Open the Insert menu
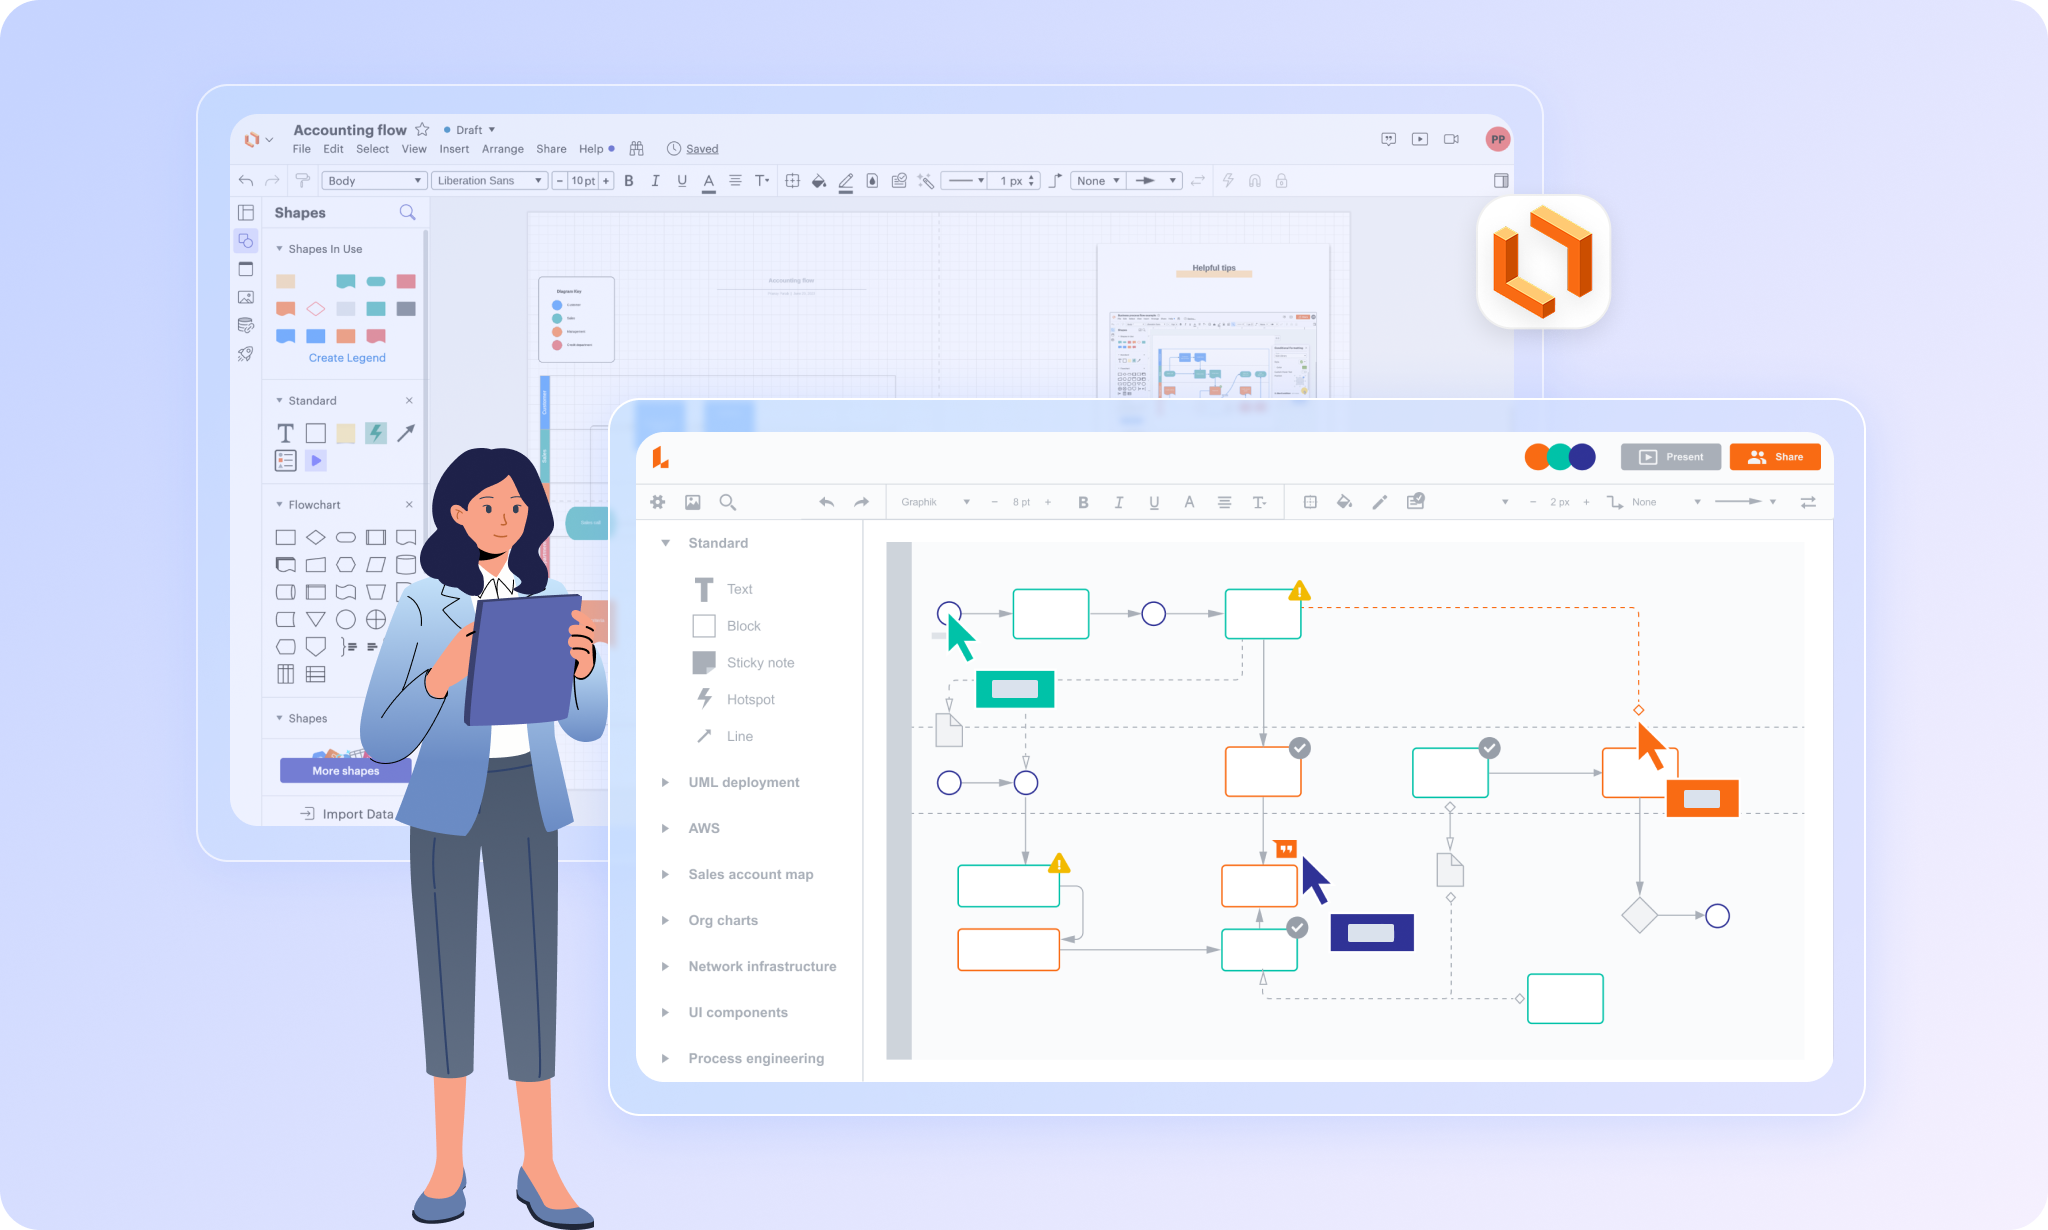The height and width of the screenshot is (1230, 2048). pyautogui.click(x=454, y=149)
